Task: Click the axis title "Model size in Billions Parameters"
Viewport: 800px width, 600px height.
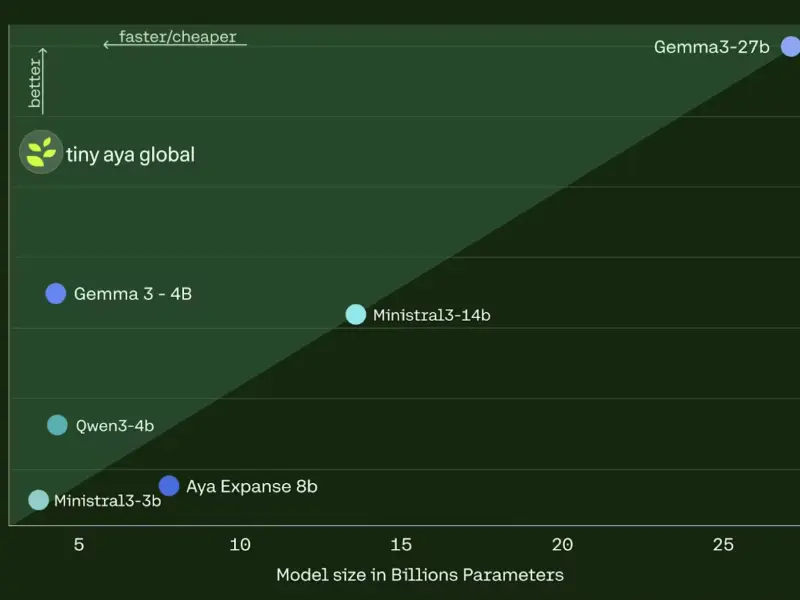Action: click(x=420, y=575)
